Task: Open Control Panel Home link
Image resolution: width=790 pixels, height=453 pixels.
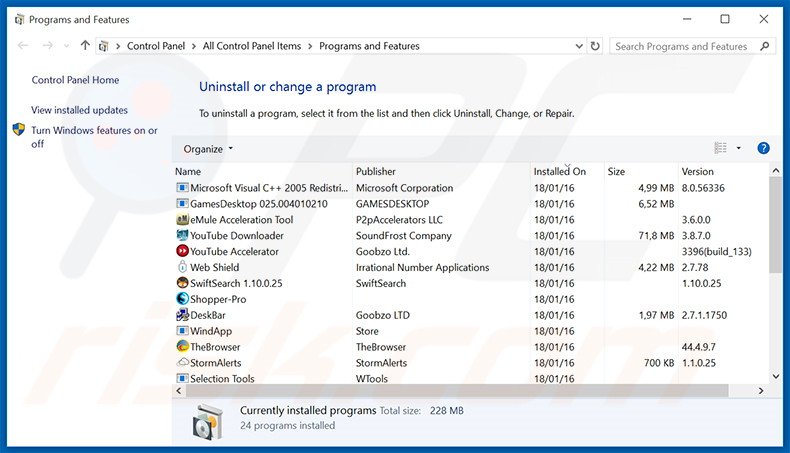Action: [75, 80]
